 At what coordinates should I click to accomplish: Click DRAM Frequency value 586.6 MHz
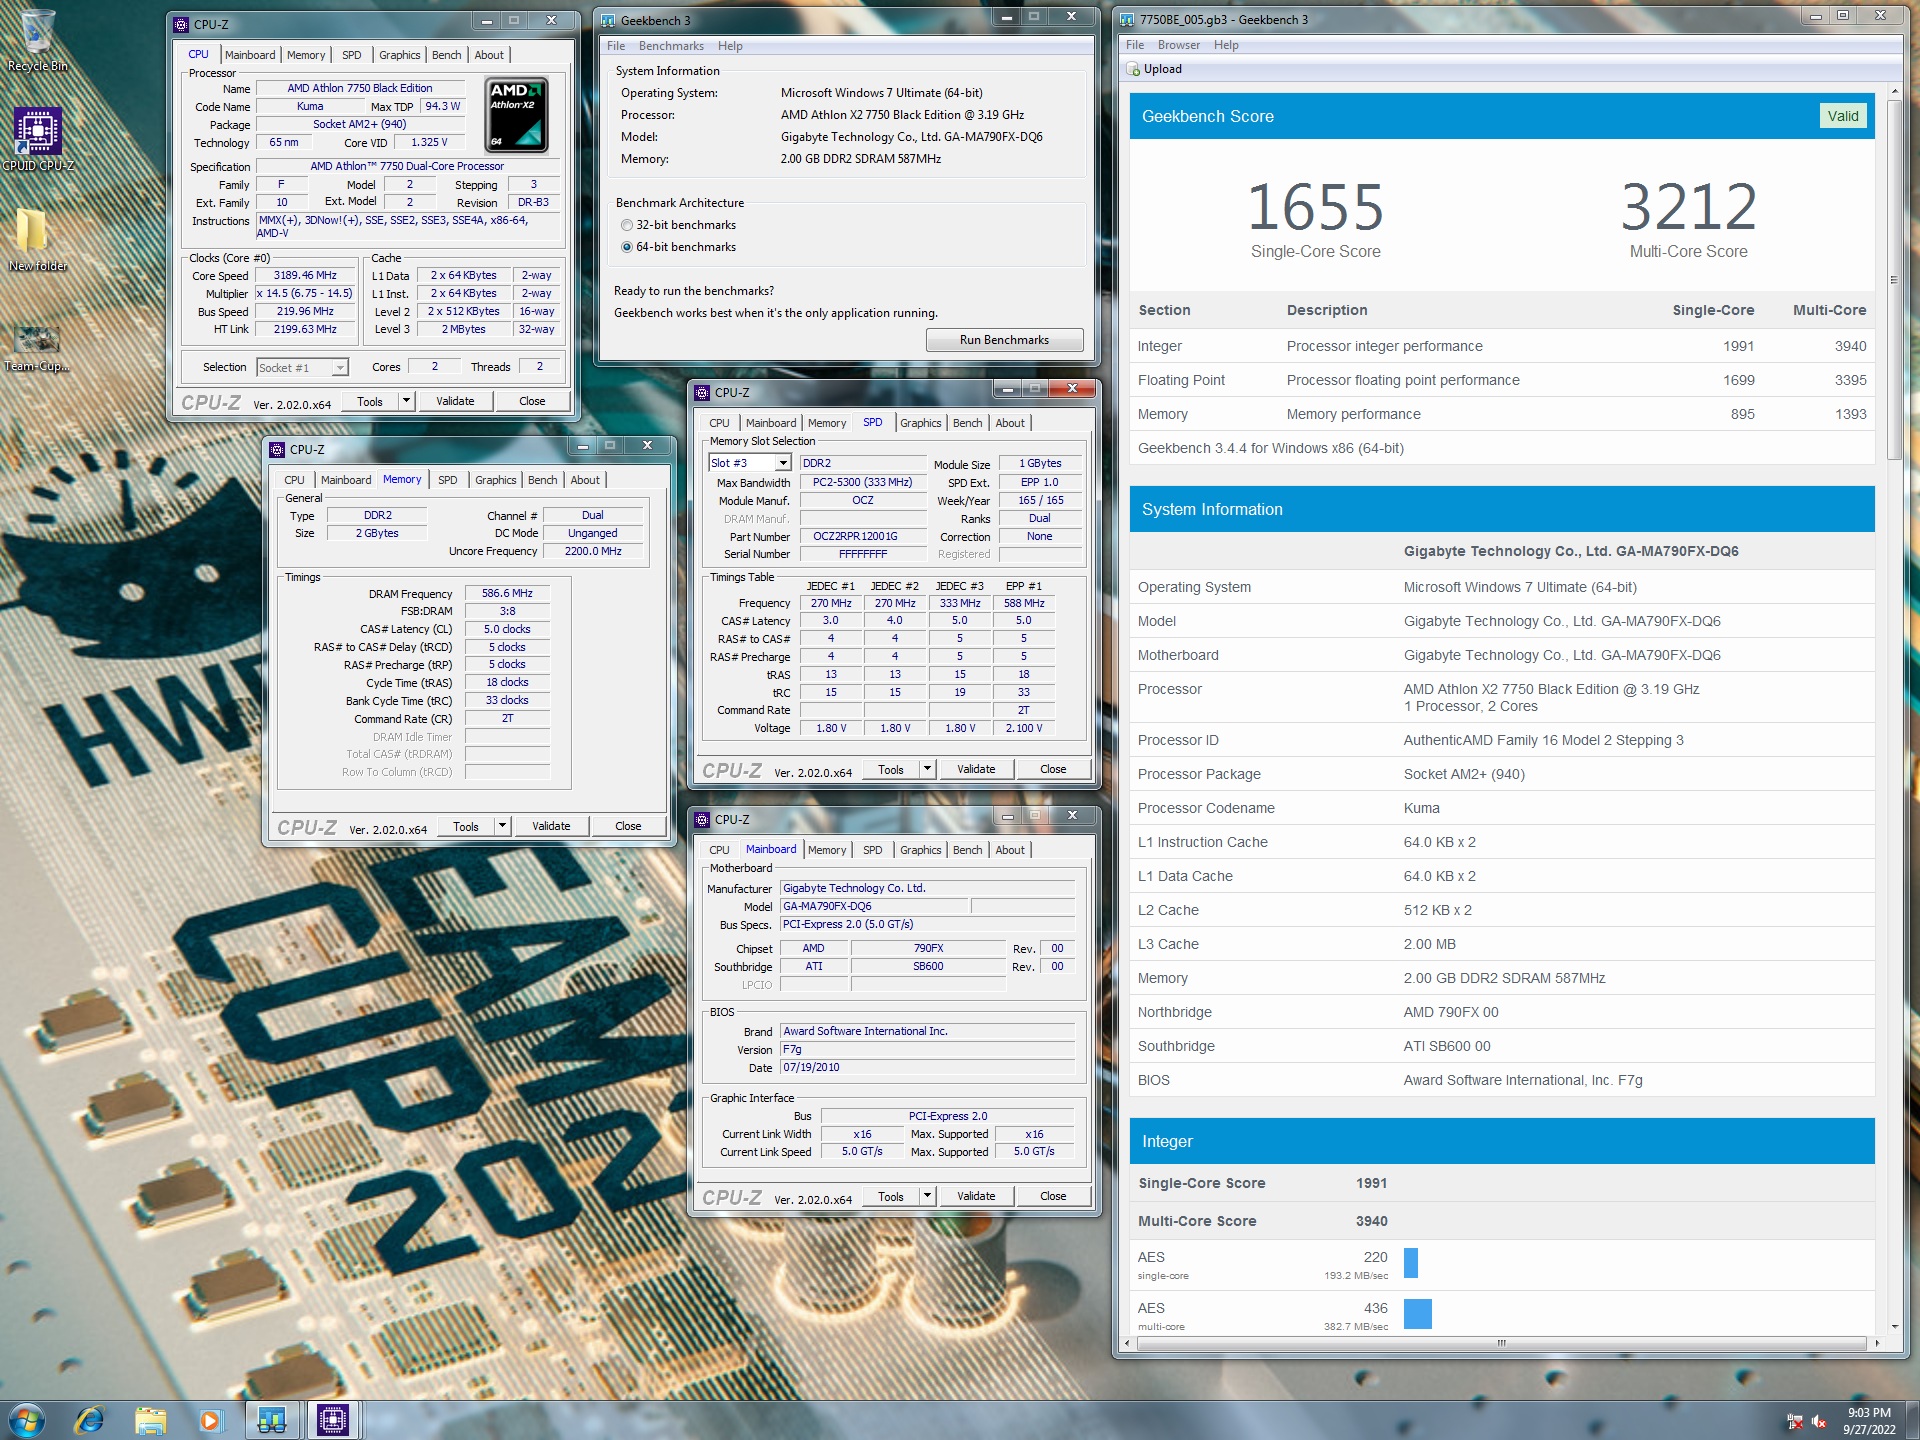507,593
